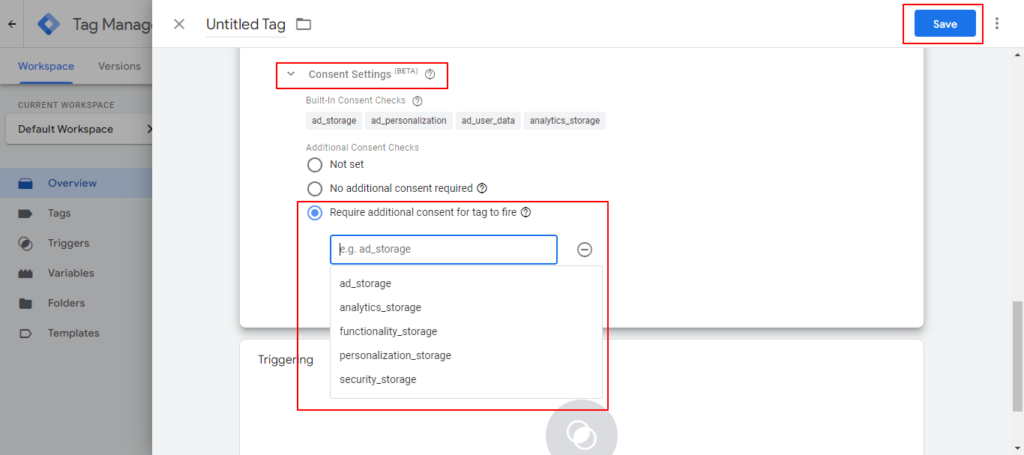Click help icon next to Consent Settings
This screenshot has width=1024, height=455.
(x=430, y=74)
